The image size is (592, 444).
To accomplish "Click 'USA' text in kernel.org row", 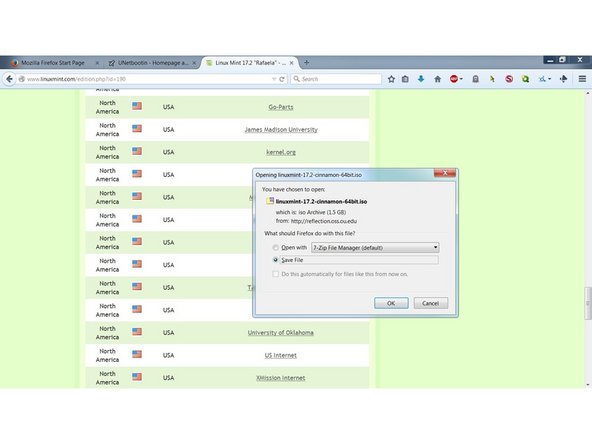I will (168, 152).
